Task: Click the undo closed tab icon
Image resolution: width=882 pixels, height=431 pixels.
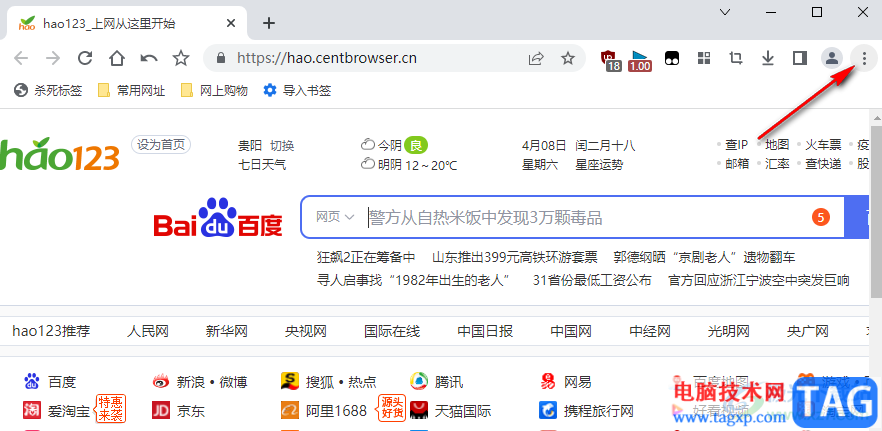Action: 148,58
